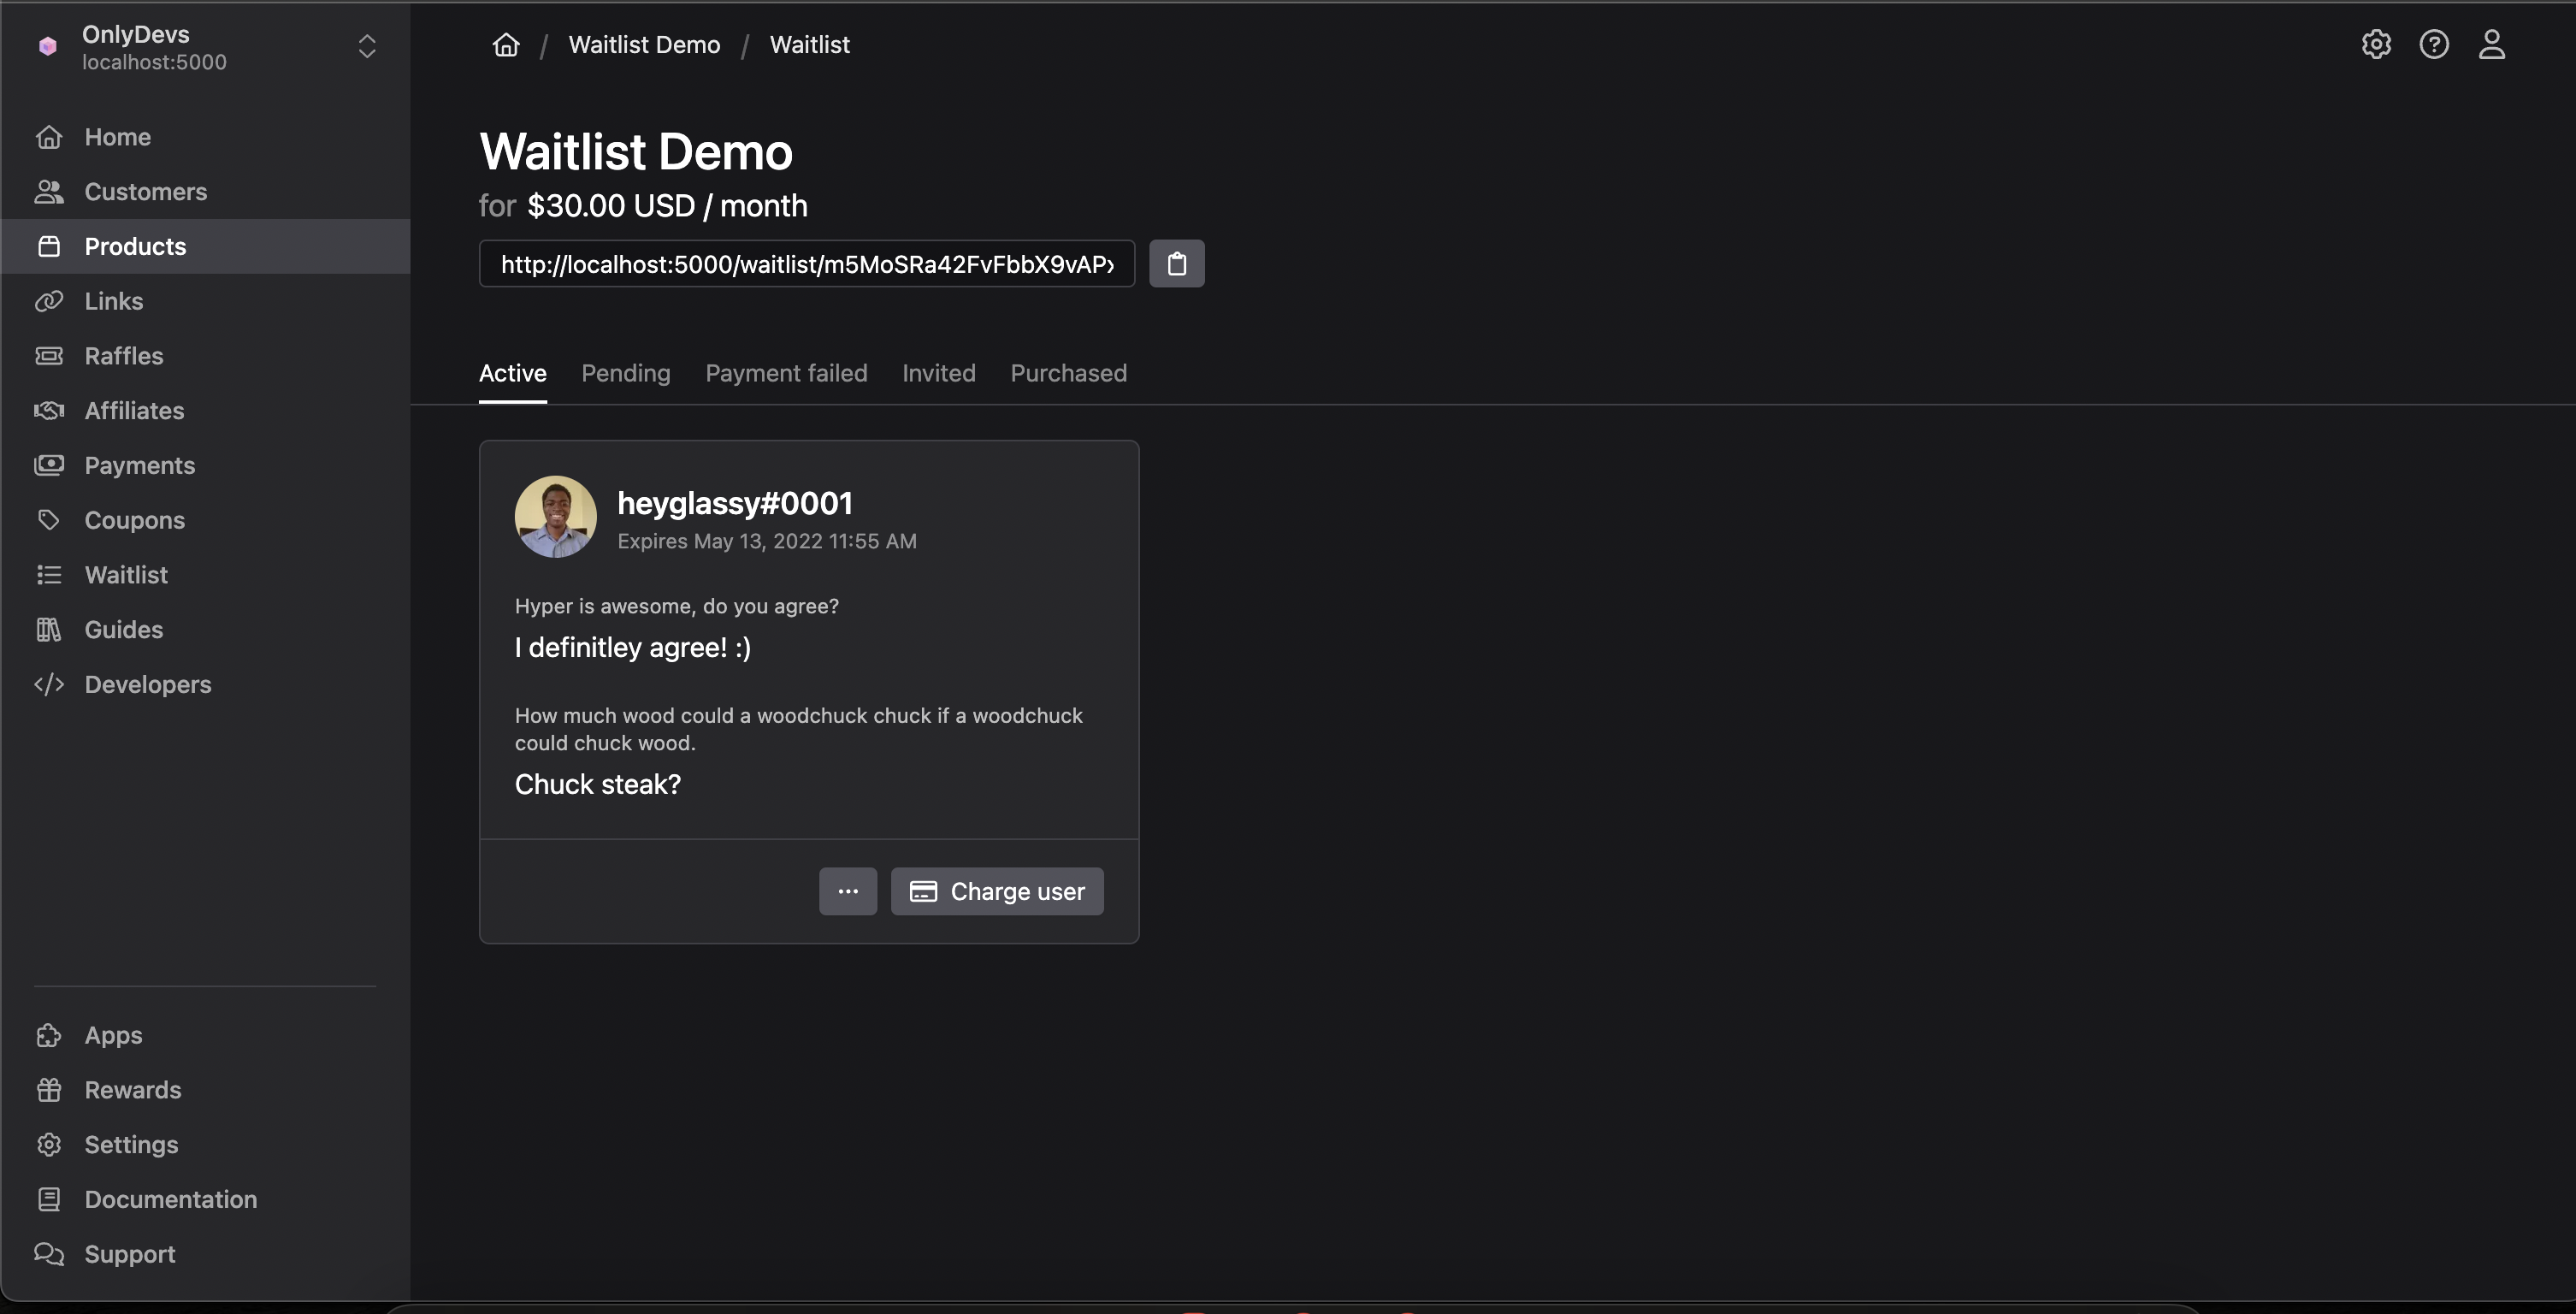
Task: Open Documentation link in sidebar
Action: point(170,1199)
